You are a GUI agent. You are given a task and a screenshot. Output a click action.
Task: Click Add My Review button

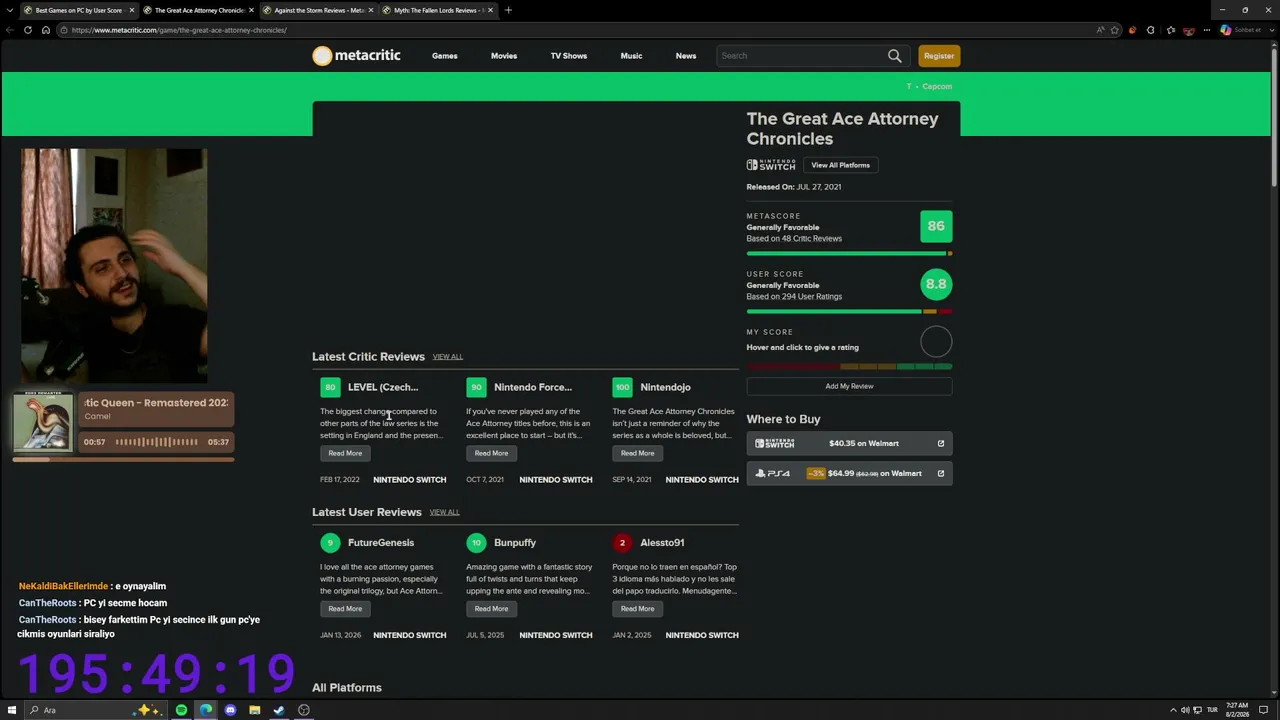pyautogui.click(x=849, y=386)
